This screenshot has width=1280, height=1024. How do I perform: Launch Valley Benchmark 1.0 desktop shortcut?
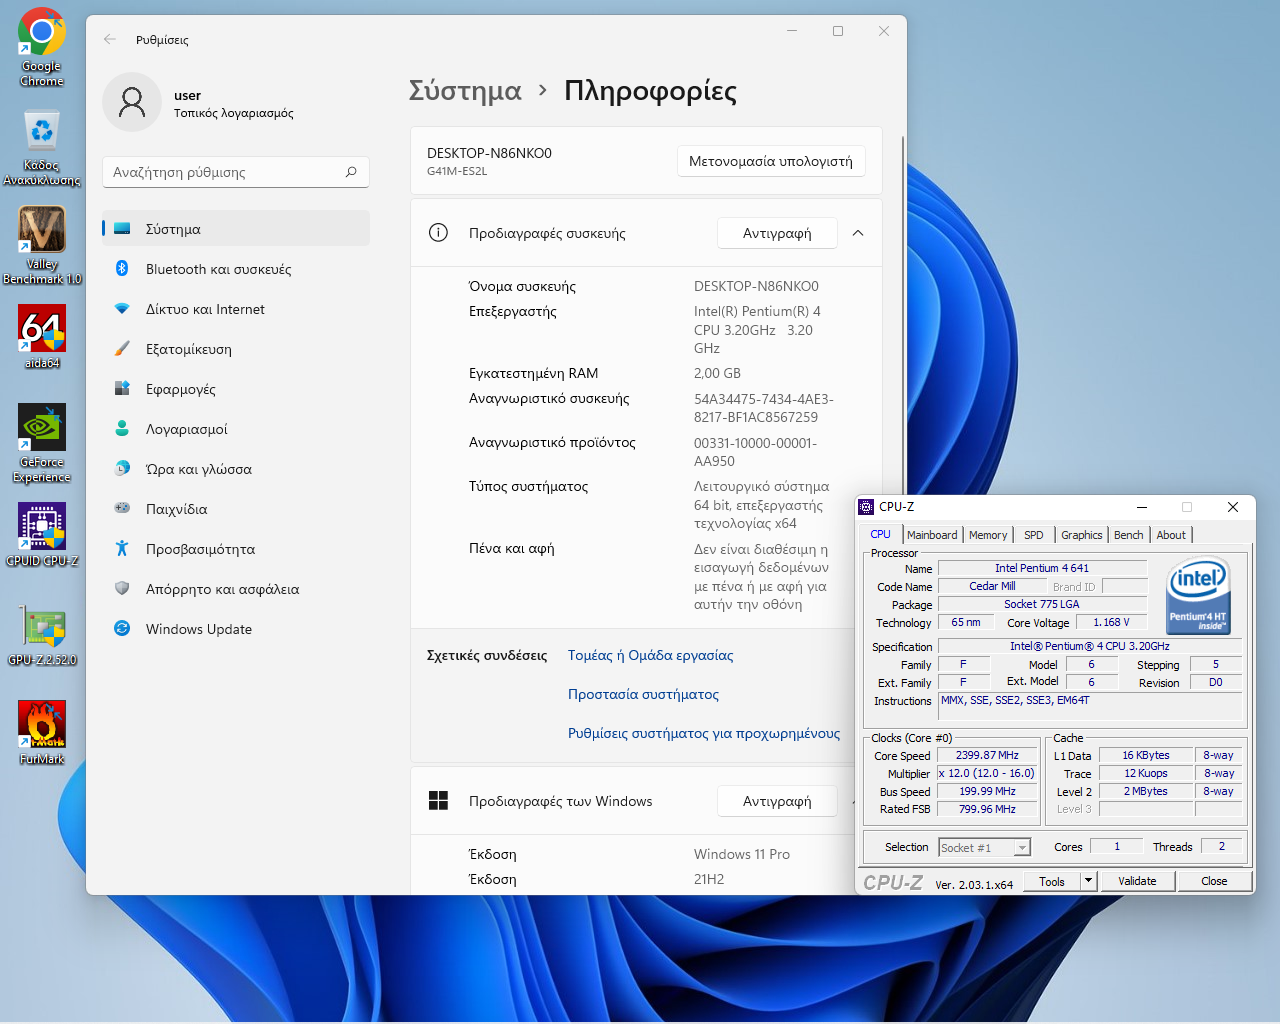[42, 245]
